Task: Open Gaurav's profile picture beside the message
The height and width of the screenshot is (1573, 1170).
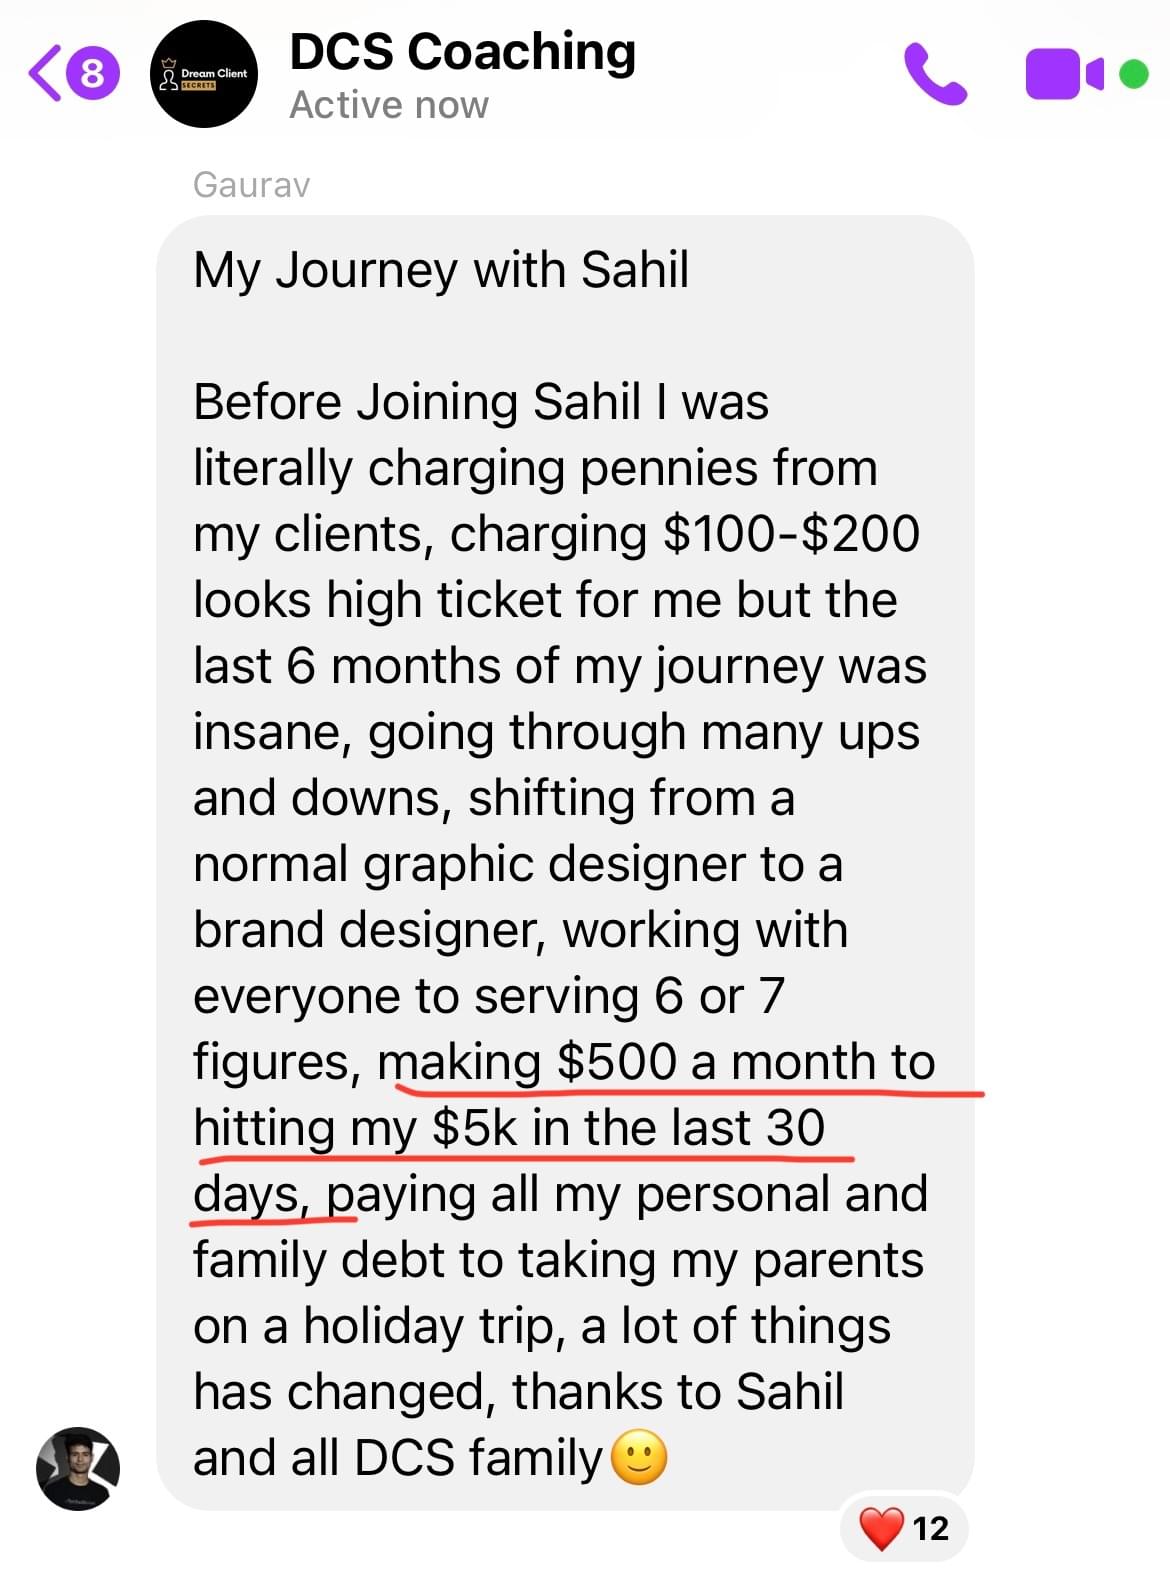Action: click(x=78, y=1468)
